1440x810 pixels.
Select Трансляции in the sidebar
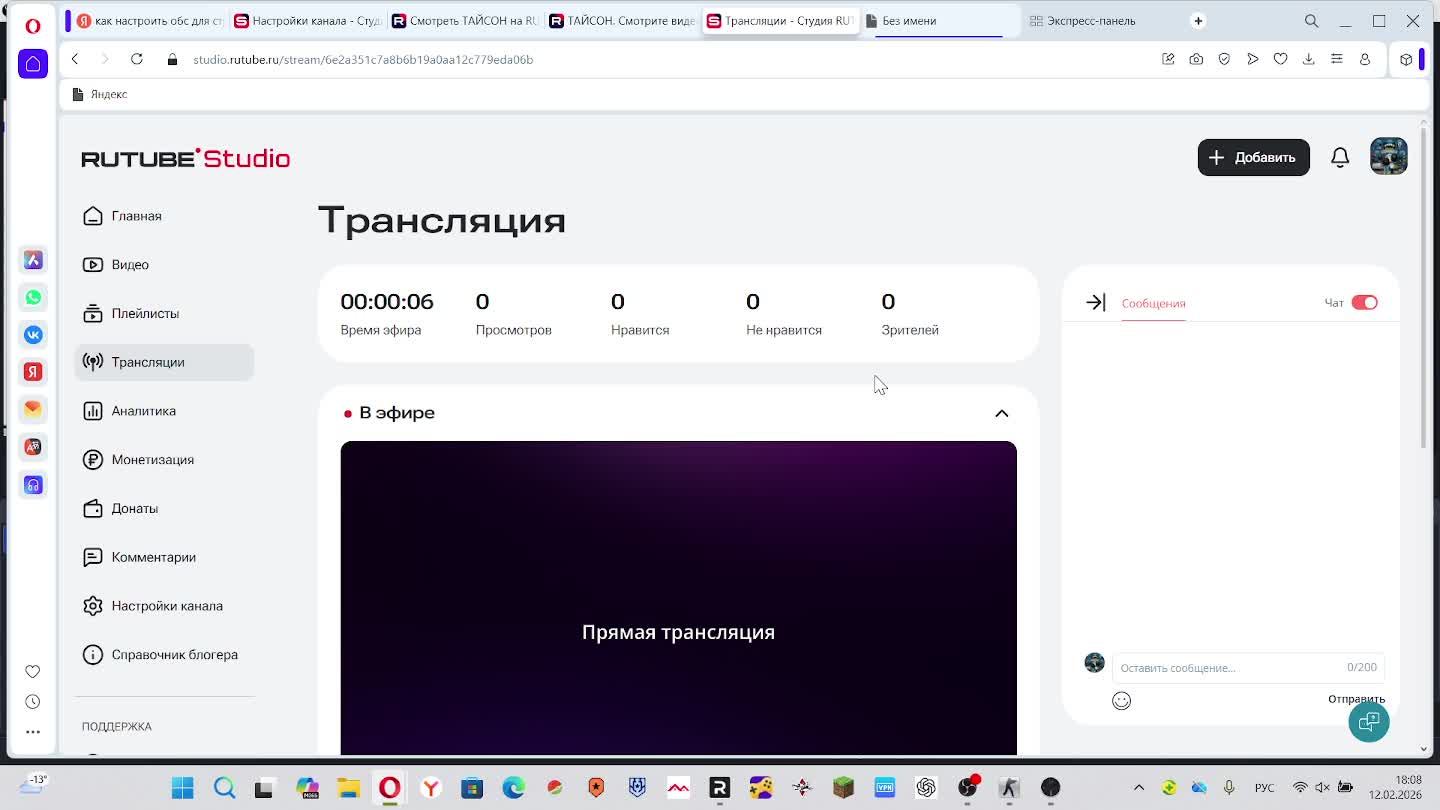164,362
